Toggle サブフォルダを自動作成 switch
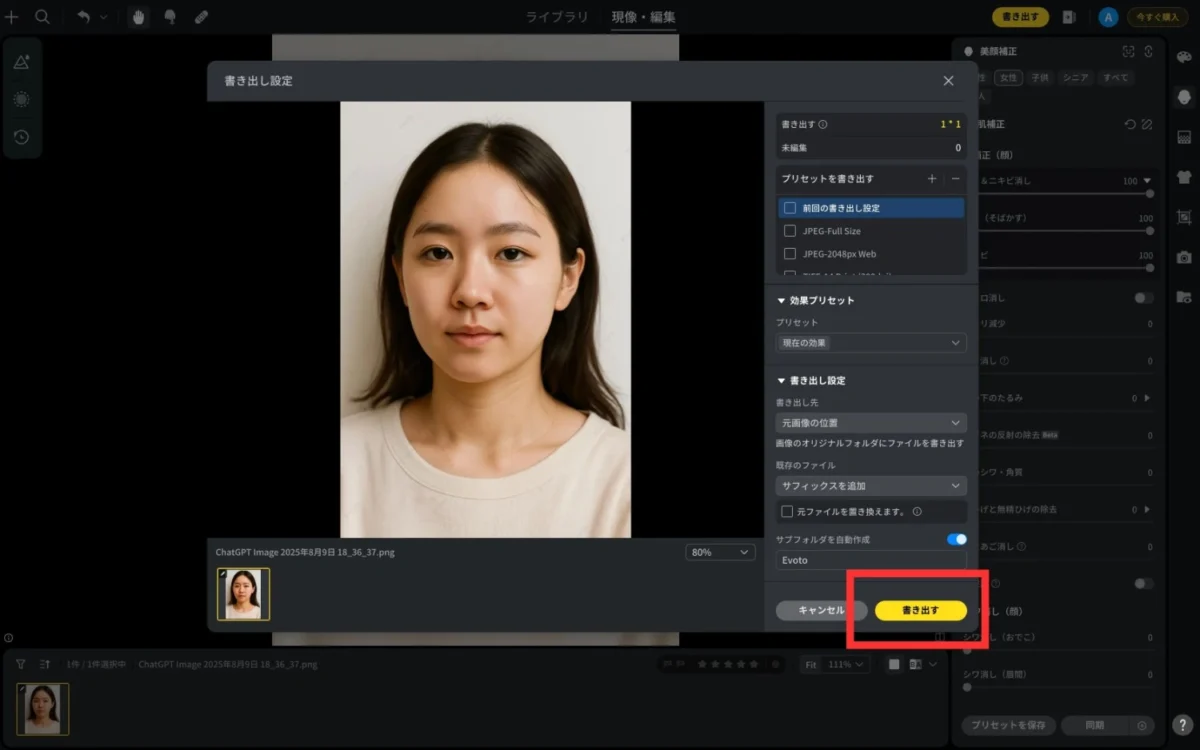 (x=957, y=539)
